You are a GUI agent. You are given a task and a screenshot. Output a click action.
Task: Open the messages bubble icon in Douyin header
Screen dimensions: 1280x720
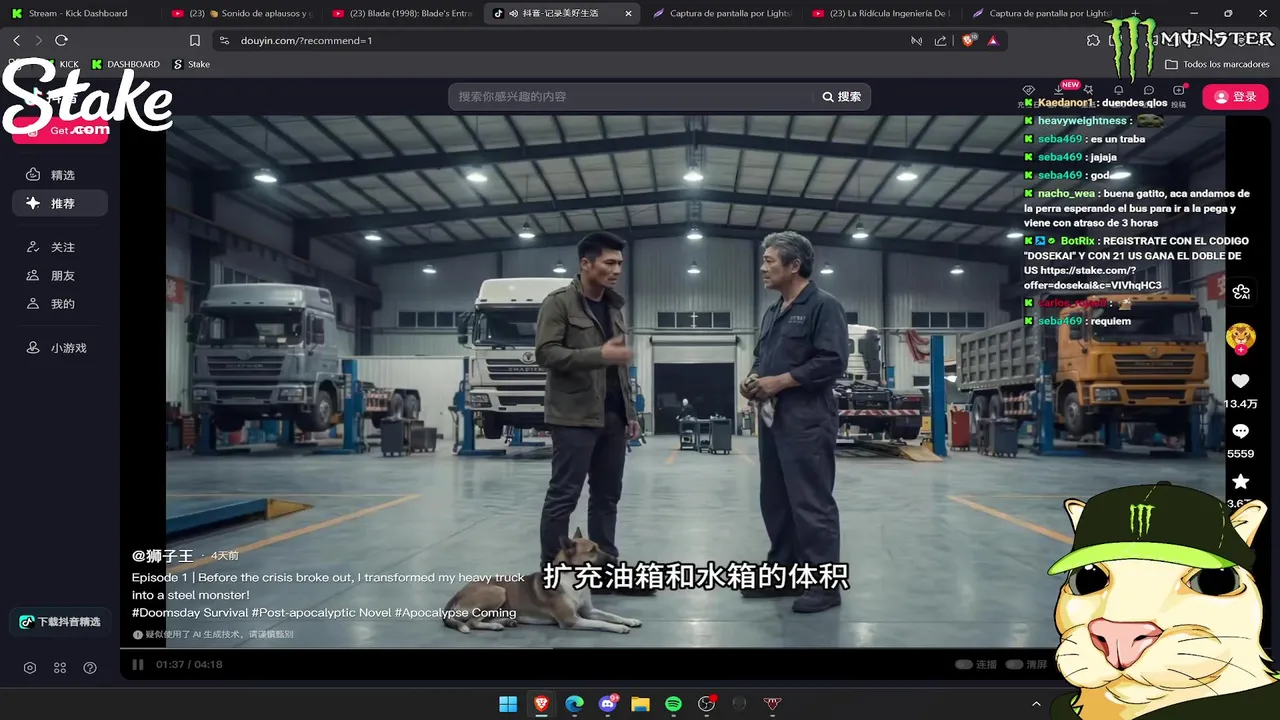tap(1148, 91)
